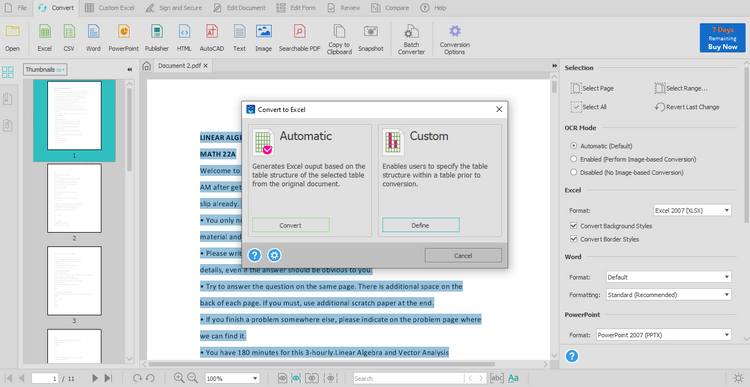This screenshot has height=387, width=750.
Task: Open the Help tab
Action: pyautogui.click(x=433, y=8)
